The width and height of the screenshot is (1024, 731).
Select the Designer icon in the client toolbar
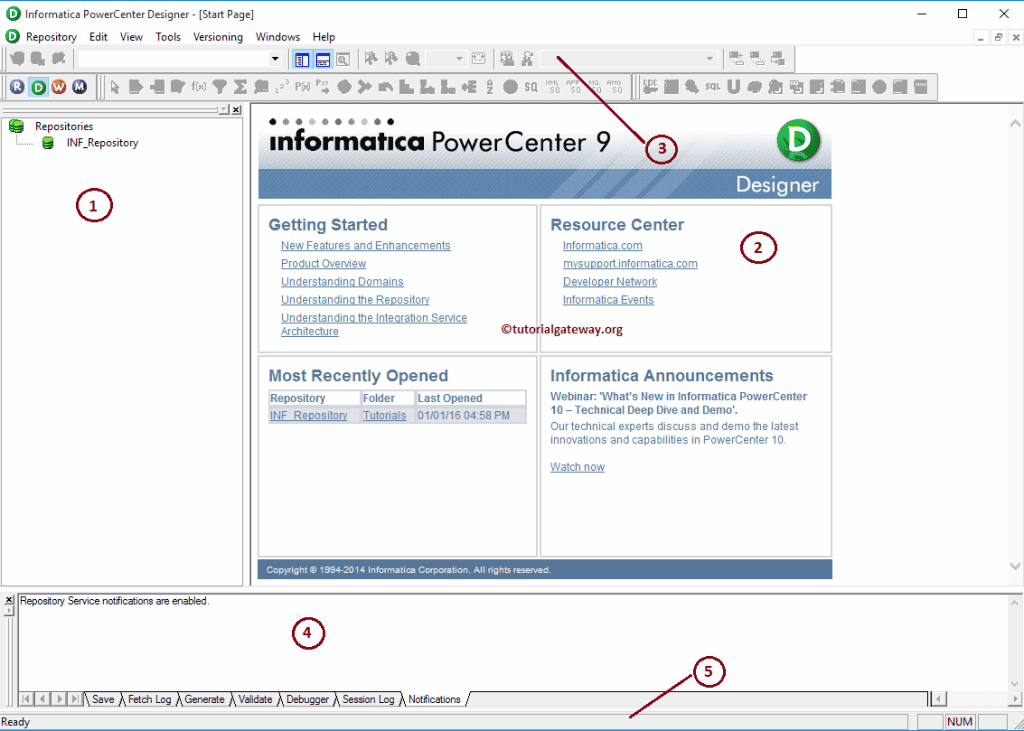(39, 87)
